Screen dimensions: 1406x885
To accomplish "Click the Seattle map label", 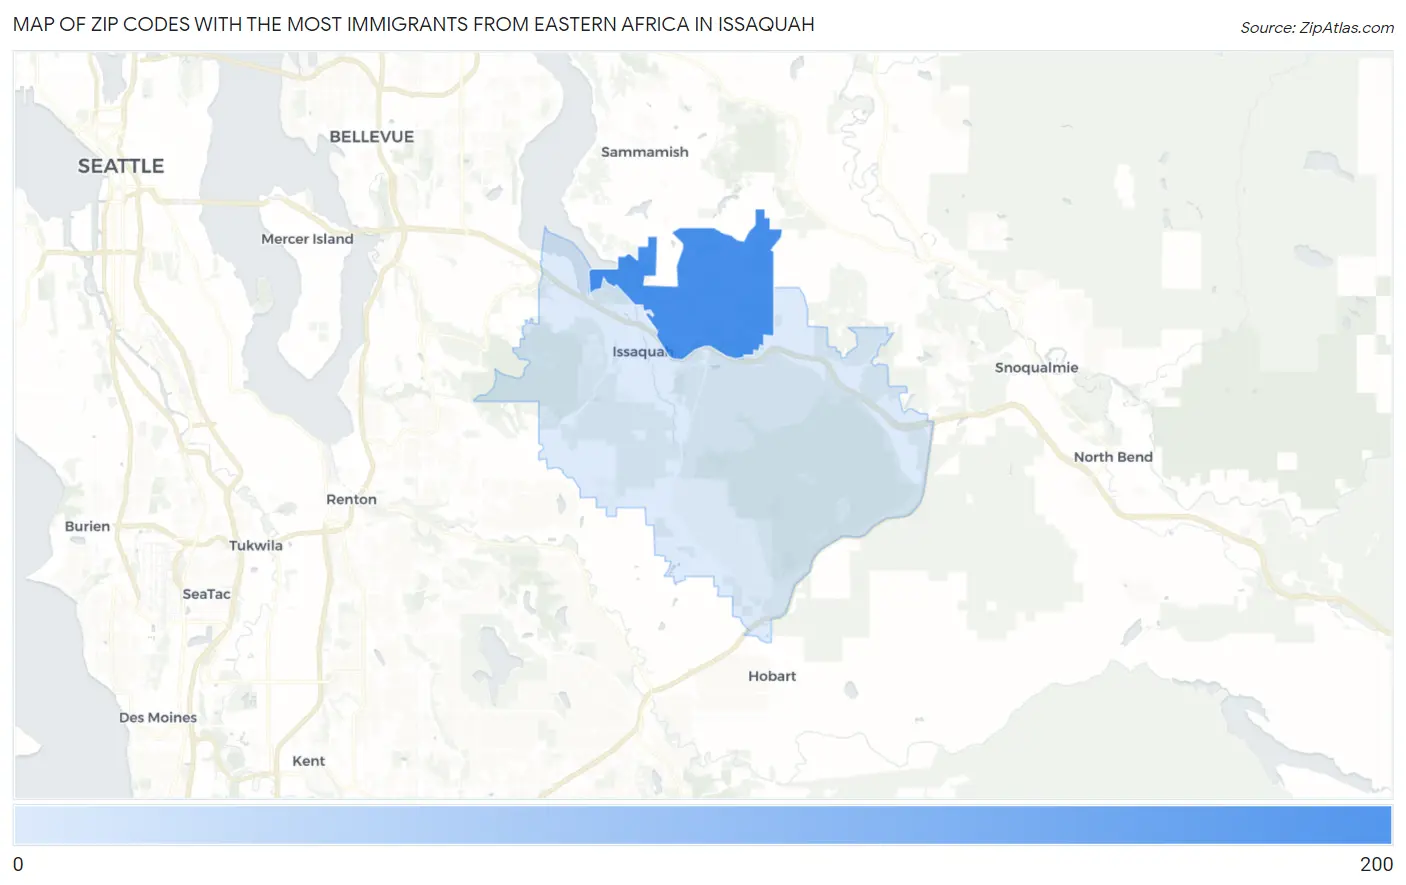I will click(121, 166).
